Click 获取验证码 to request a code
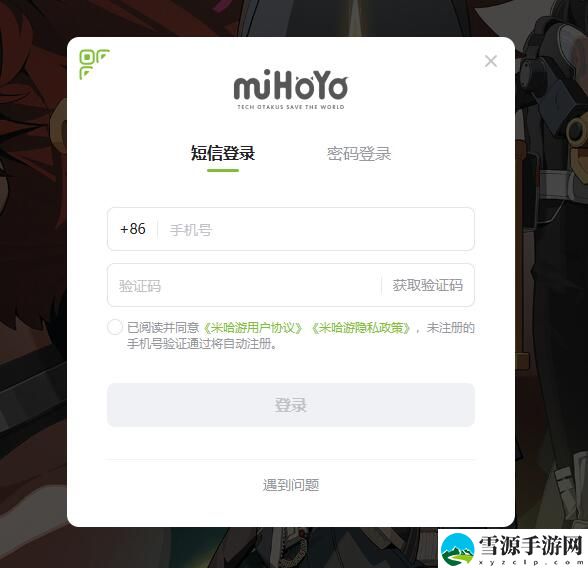 click(428, 285)
